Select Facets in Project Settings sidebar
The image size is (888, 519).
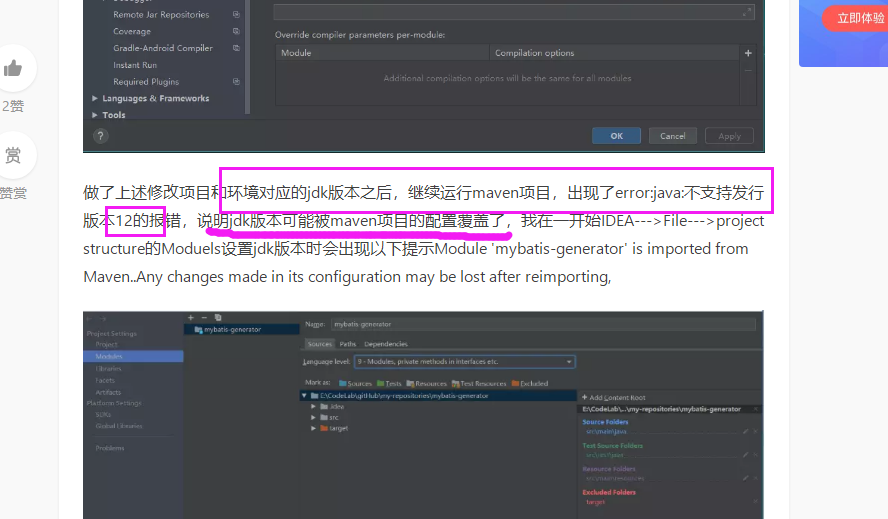pyautogui.click(x=105, y=380)
